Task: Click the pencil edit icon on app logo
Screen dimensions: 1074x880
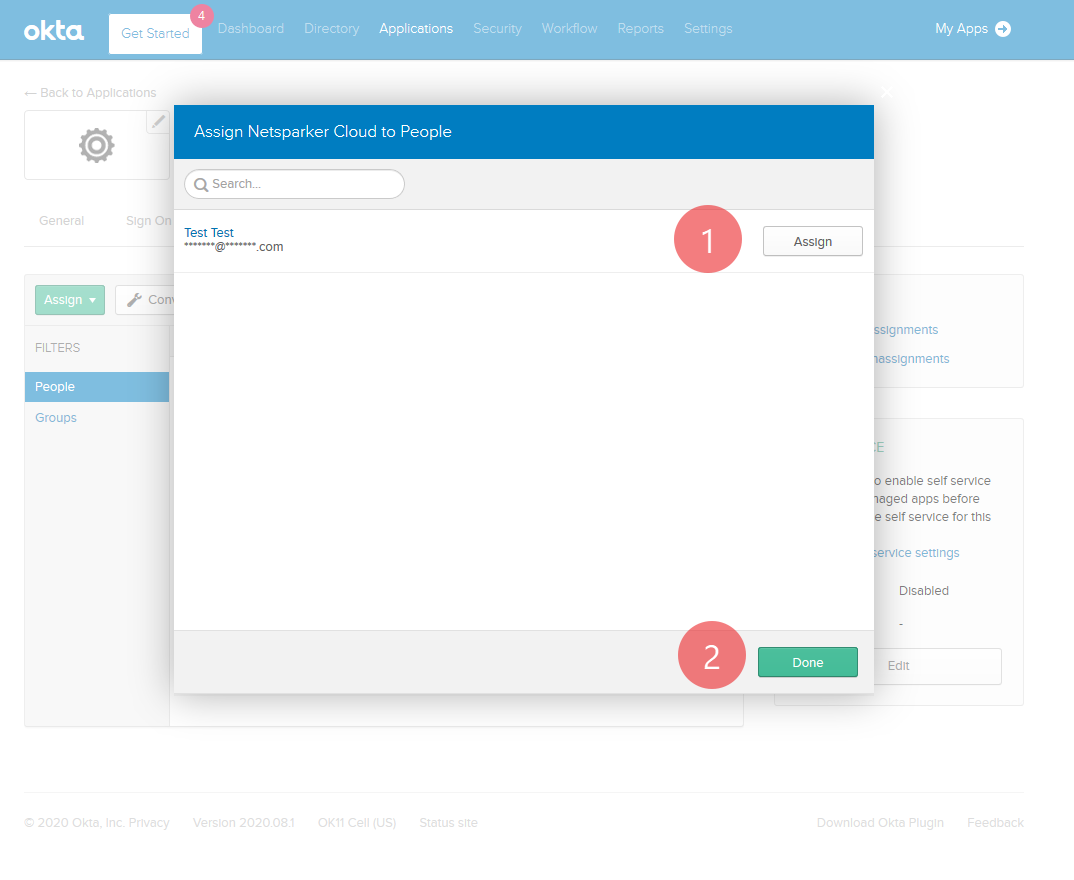Action: (x=158, y=121)
